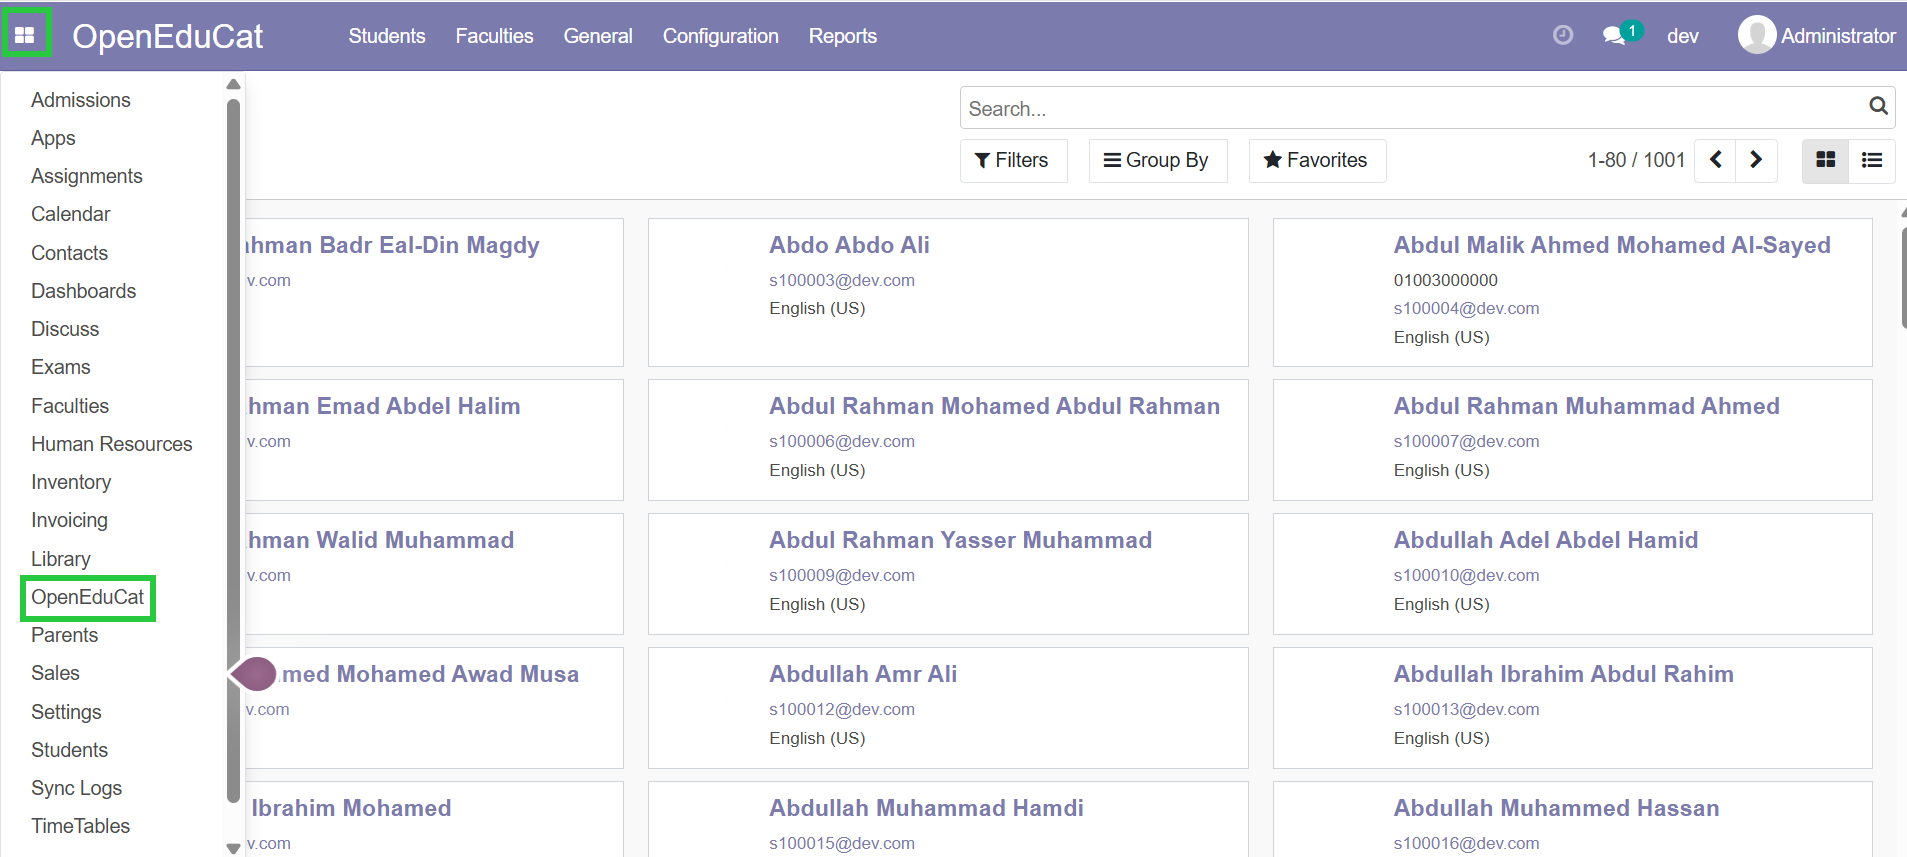Click email s100012@dev.com

pyautogui.click(x=841, y=709)
